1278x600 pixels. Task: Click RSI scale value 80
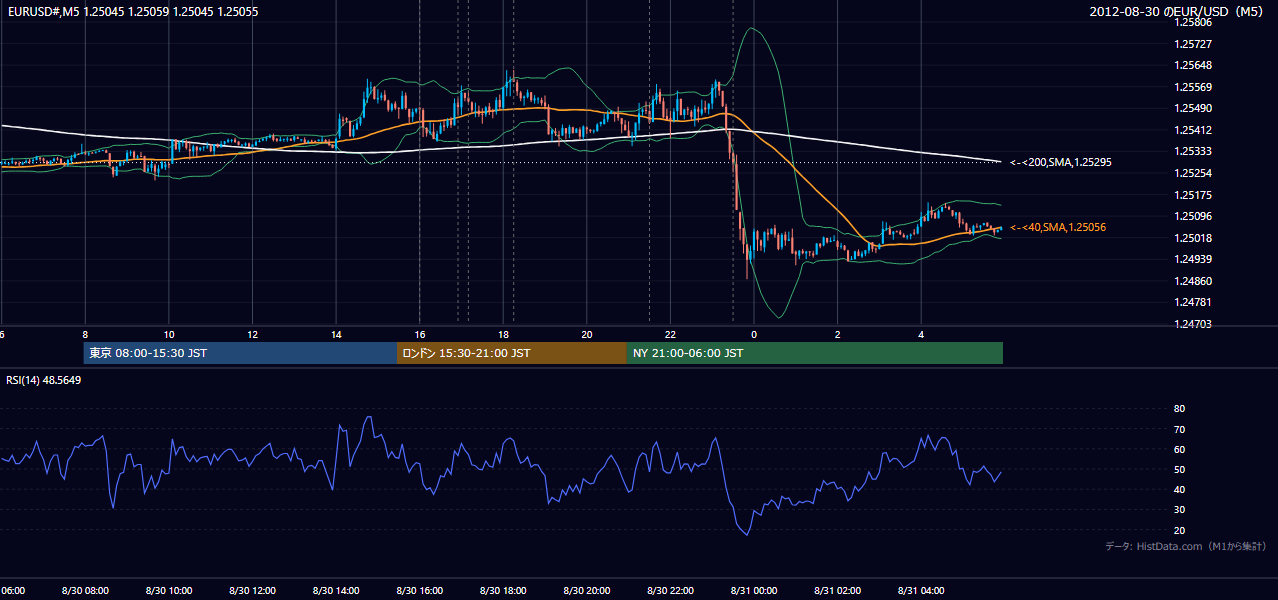pos(1179,409)
